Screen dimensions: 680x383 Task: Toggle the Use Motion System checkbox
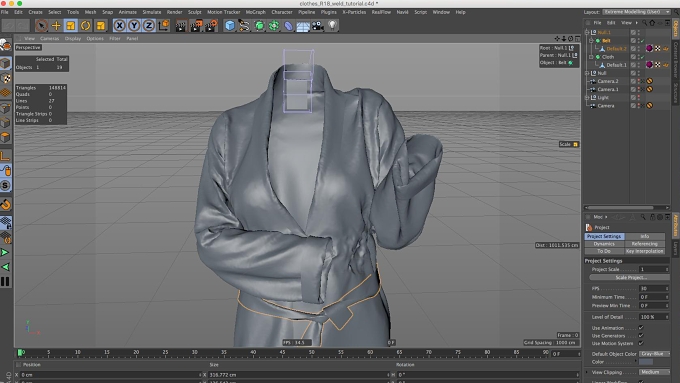[641, 344]
